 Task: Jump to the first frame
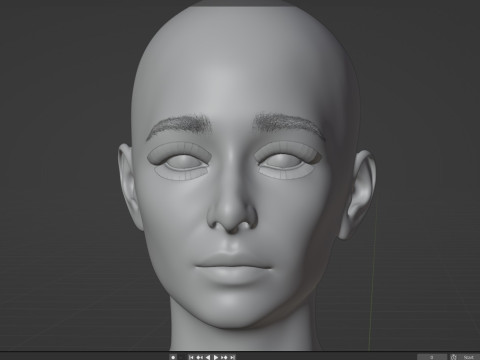click(x=191, y=357)
